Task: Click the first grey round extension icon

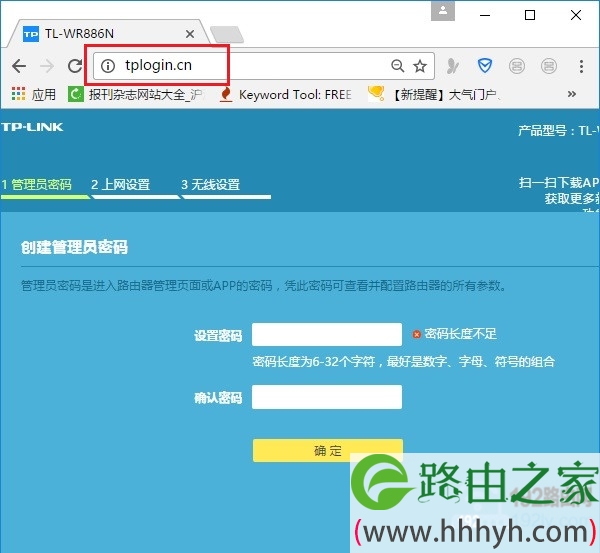Action: [x=517, y=66]
